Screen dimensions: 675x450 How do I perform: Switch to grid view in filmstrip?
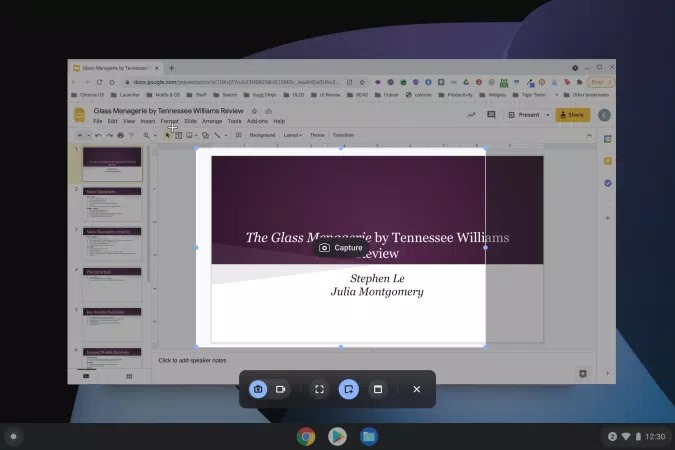point(129,376)
